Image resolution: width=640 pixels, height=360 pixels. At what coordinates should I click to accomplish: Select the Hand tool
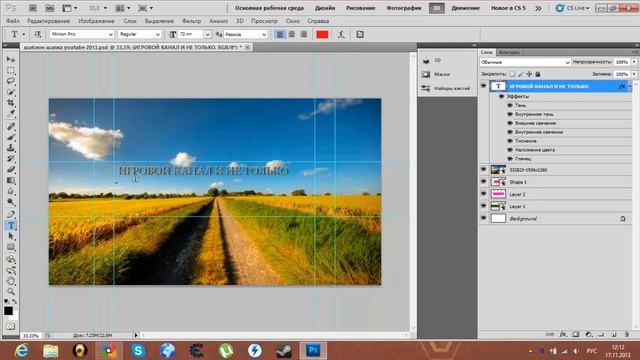(11, 281)
